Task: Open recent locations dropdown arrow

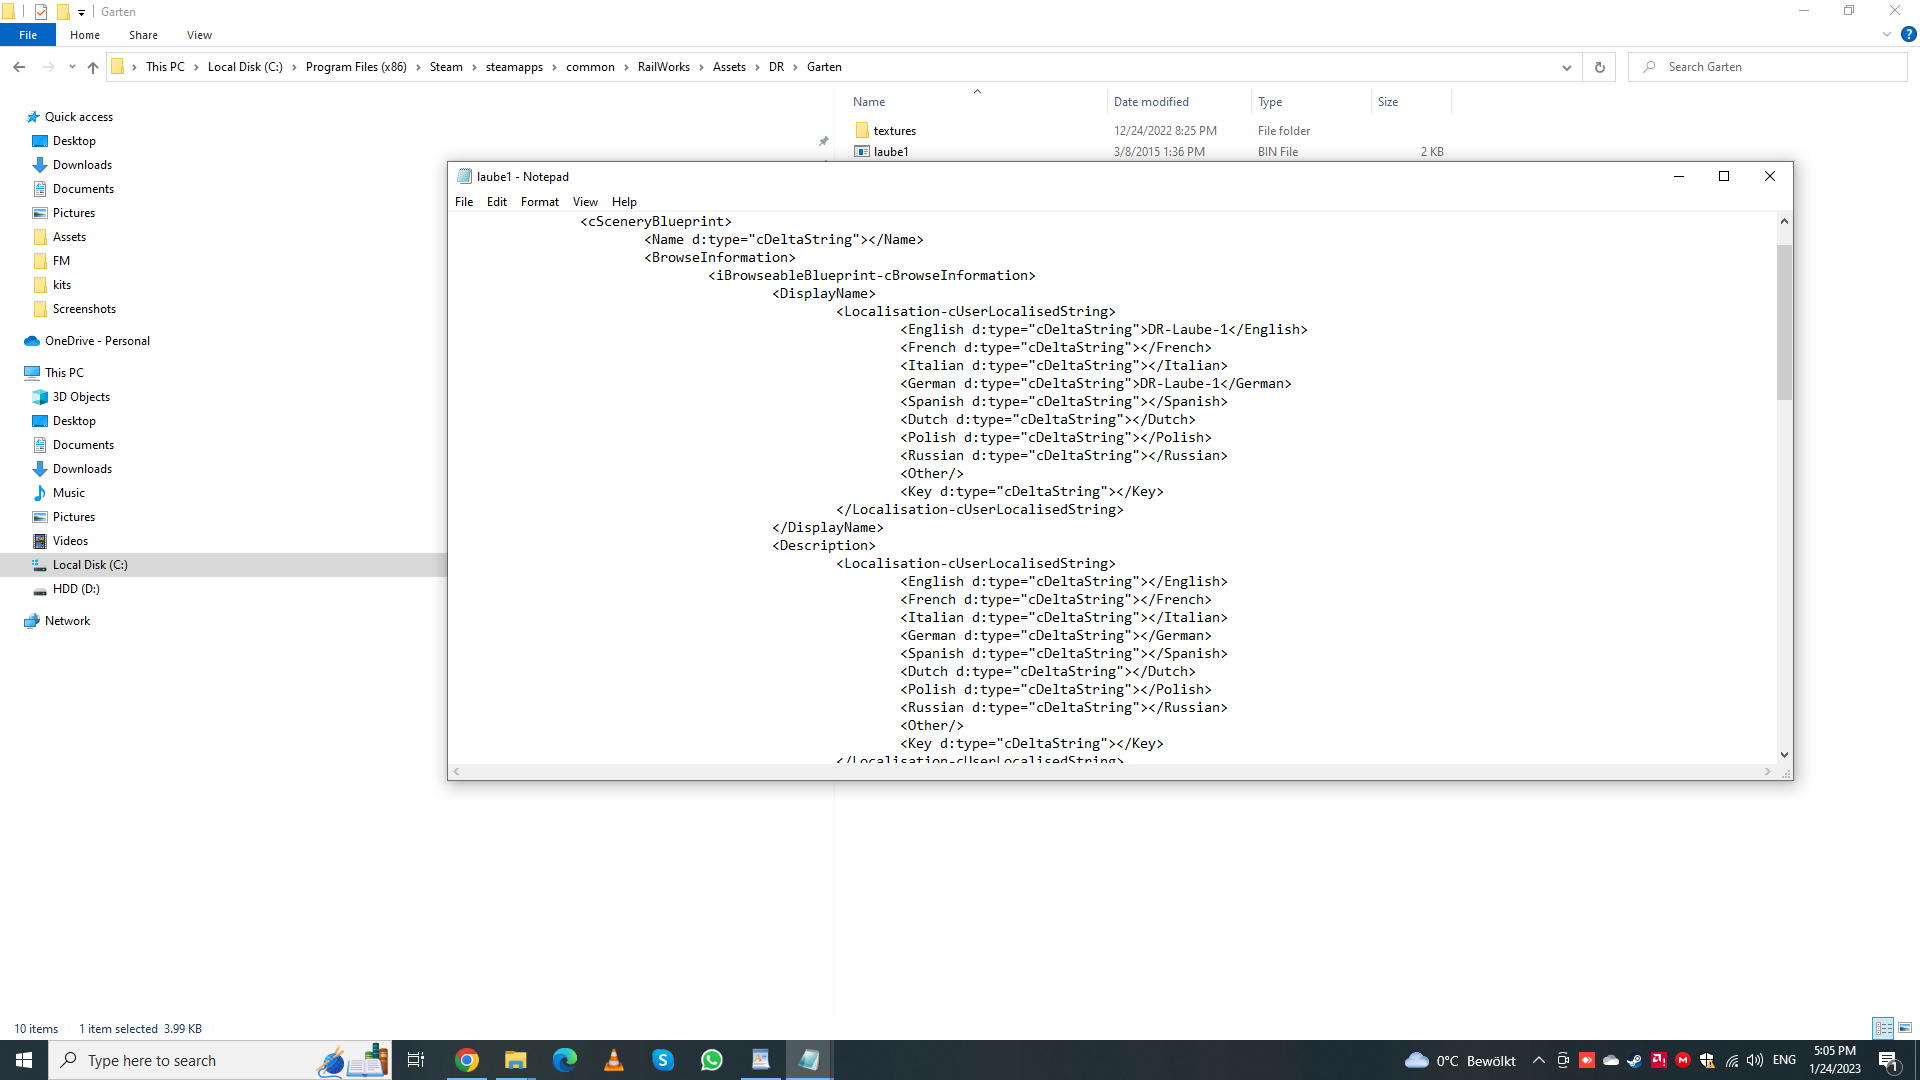Action: tap(72, 67)
